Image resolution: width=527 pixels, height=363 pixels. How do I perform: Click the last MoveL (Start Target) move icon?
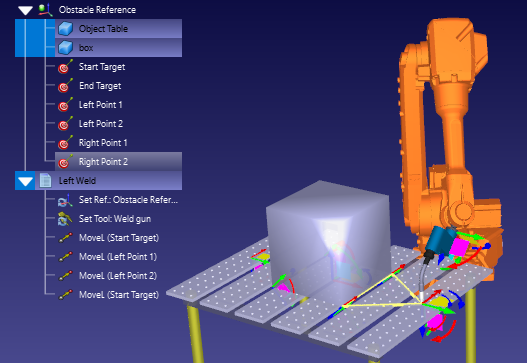(65, 295)
